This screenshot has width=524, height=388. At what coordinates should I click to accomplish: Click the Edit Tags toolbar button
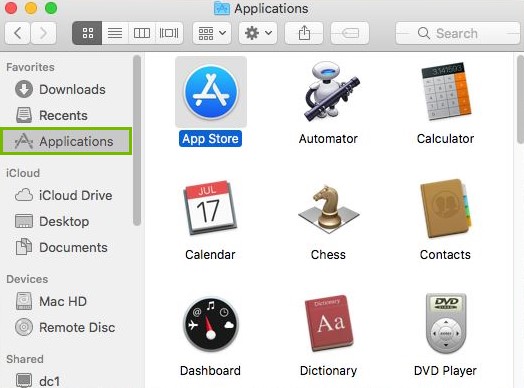[350, 33]
